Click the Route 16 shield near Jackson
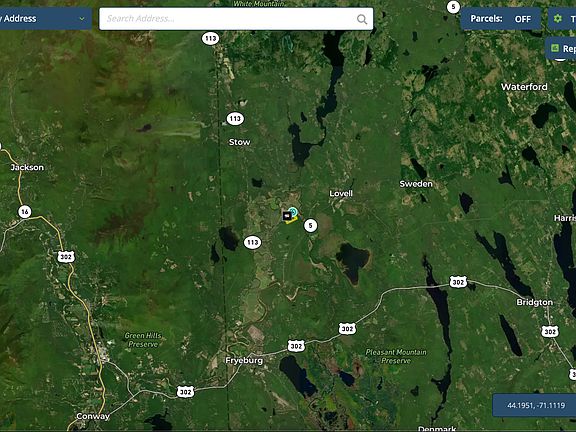Screen dimensions: 576x432 click(25, 212)
